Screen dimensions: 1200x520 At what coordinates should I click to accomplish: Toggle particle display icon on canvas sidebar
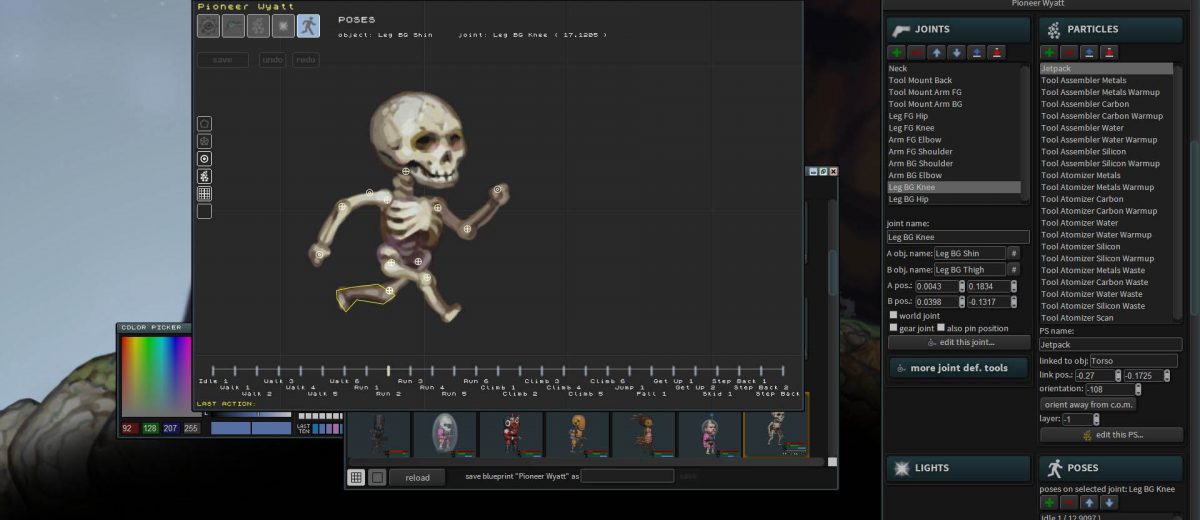click(x=204, y=176)
